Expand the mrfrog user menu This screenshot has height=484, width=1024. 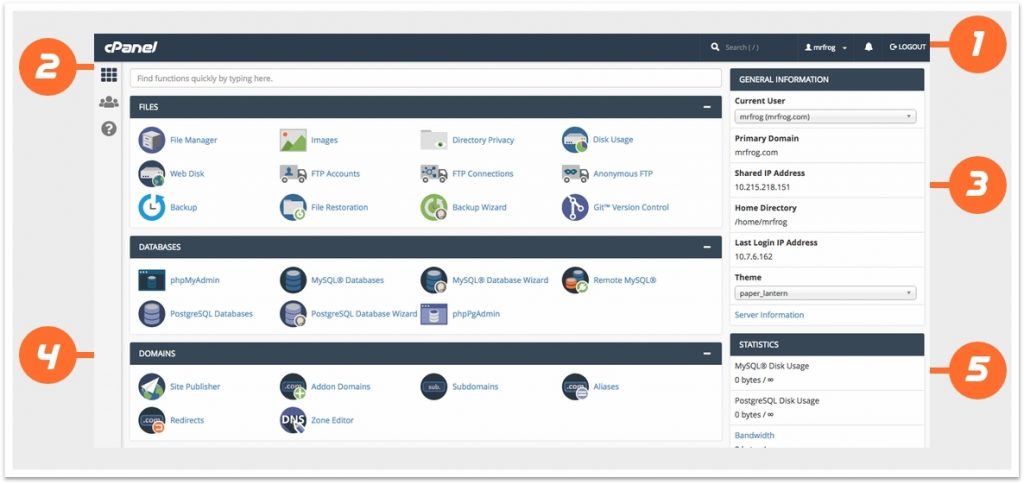tap(826, 47)
